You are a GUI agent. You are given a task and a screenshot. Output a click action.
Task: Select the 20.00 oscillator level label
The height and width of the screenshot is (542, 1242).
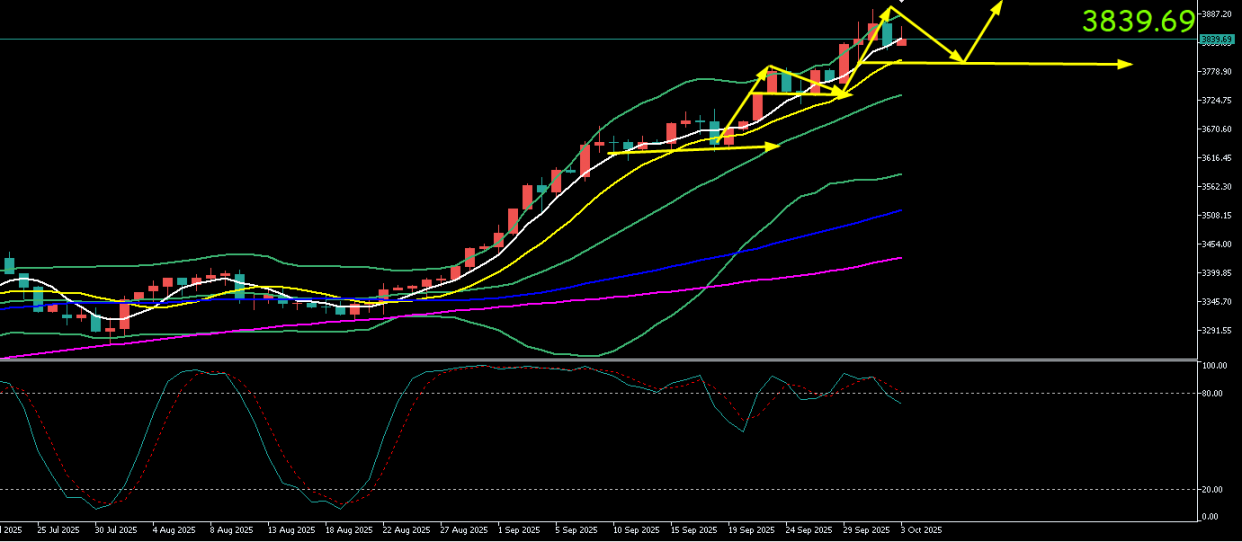[1213, 490]
